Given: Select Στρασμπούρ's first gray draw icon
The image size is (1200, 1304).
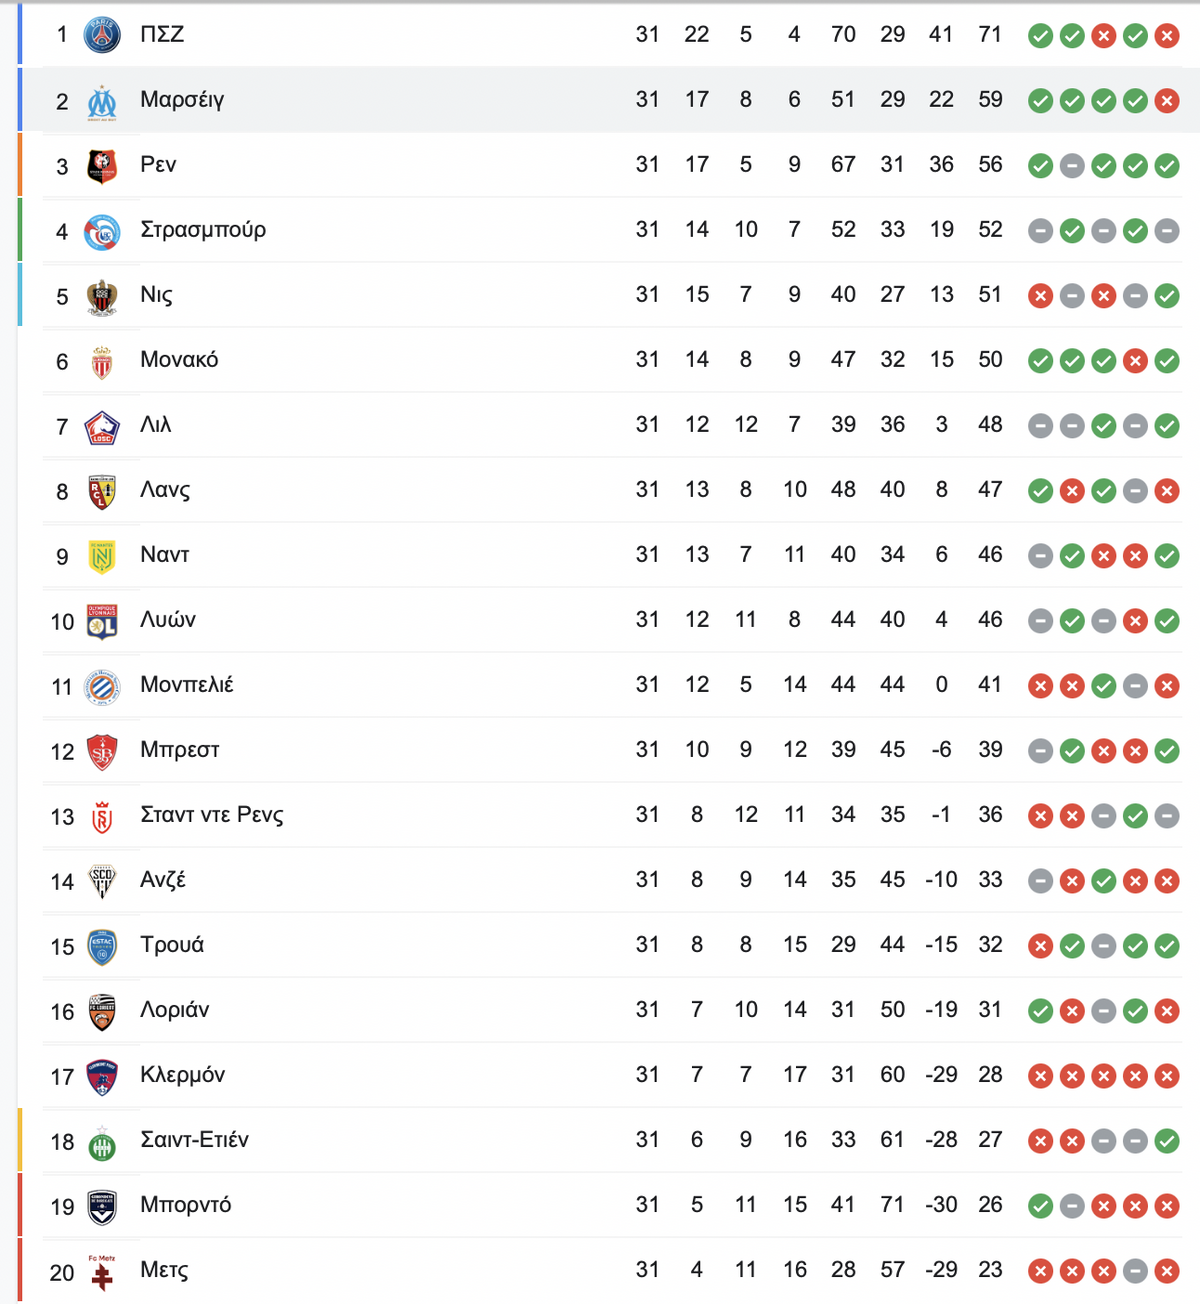Looking at the screenshot, I should click(1040, 231).
